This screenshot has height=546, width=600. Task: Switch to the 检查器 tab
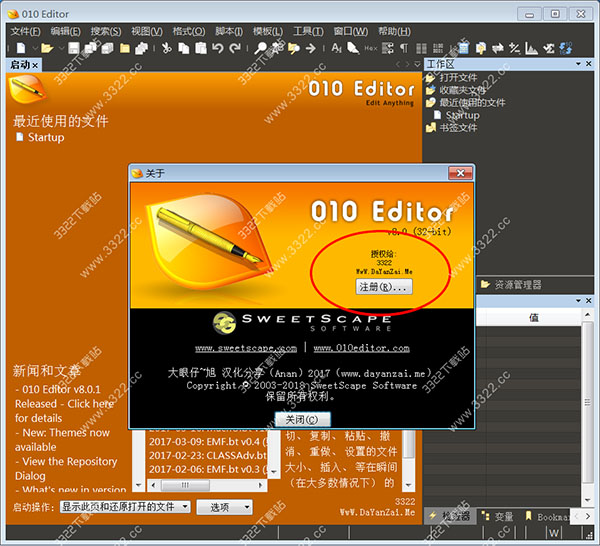[450, 516]
